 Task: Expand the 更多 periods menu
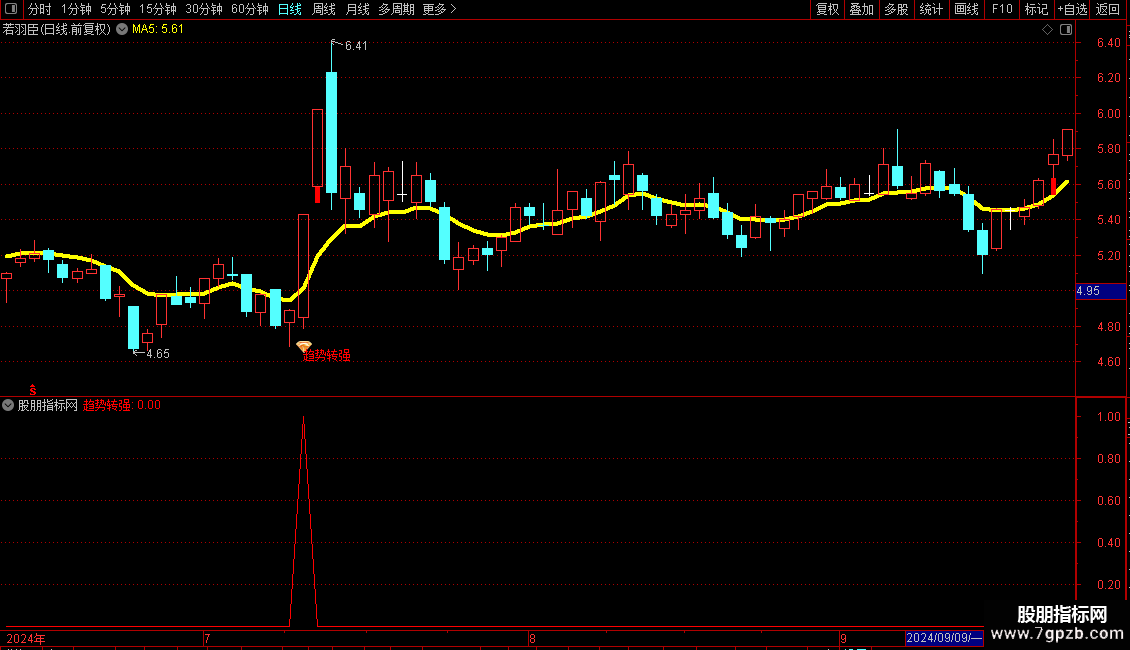pyautogui.click(x=440, y=9)
